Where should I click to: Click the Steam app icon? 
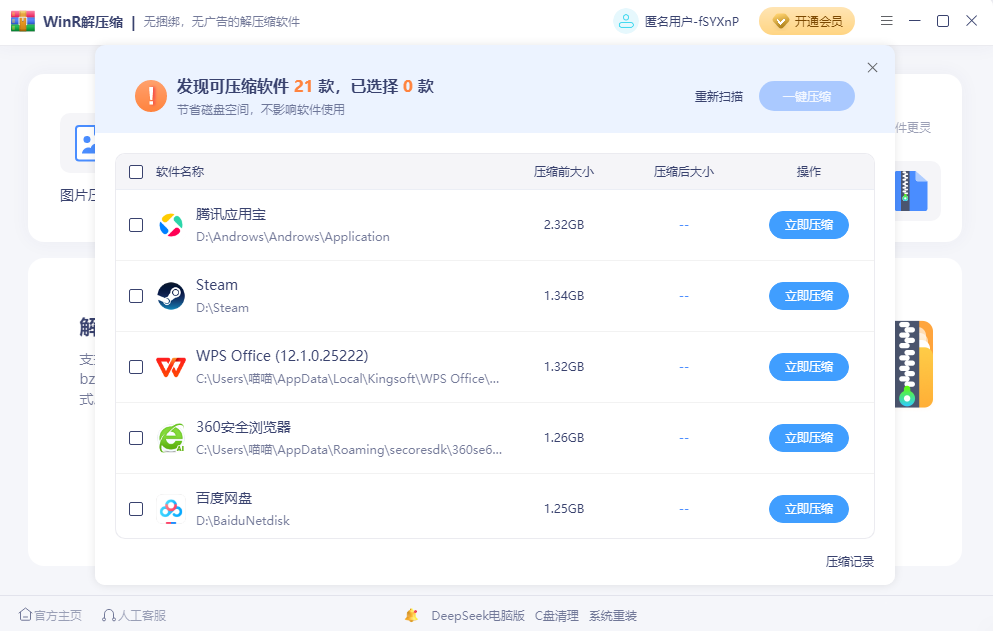(x=171, y=296)
